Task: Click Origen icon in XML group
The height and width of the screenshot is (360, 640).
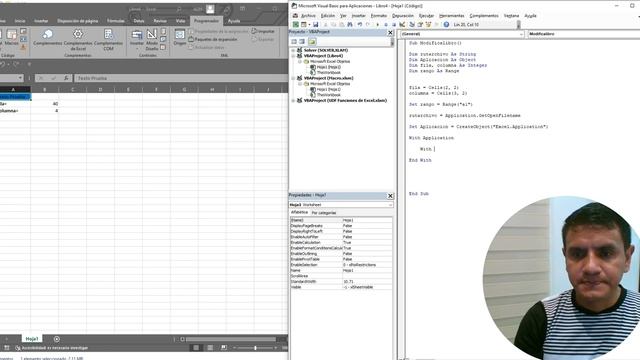Action: (x=180, y=35)
